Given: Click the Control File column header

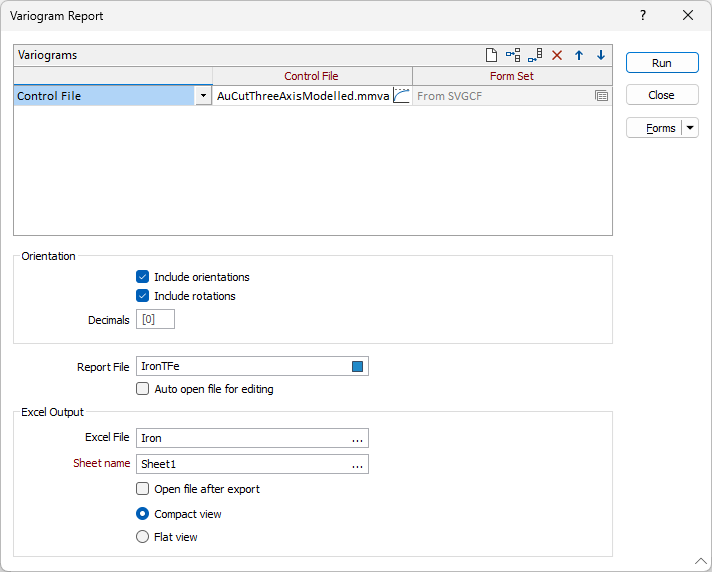Looking at the screenshot, I should 312,76.
